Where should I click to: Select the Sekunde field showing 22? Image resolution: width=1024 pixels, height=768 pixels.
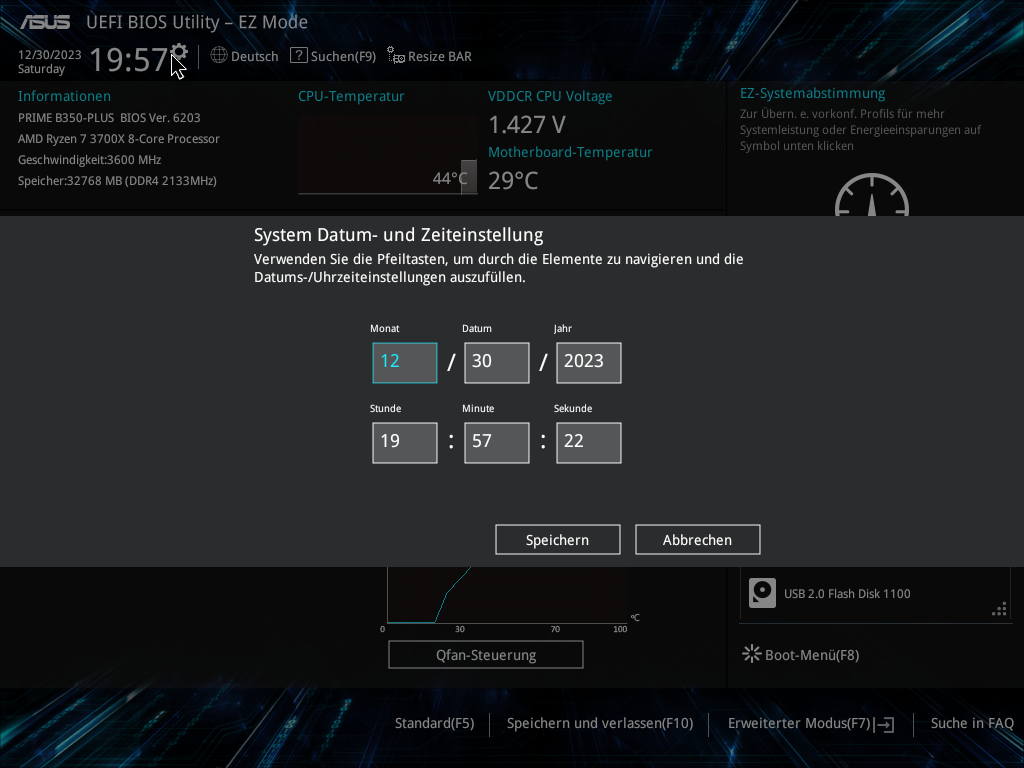tap(589, 443)
